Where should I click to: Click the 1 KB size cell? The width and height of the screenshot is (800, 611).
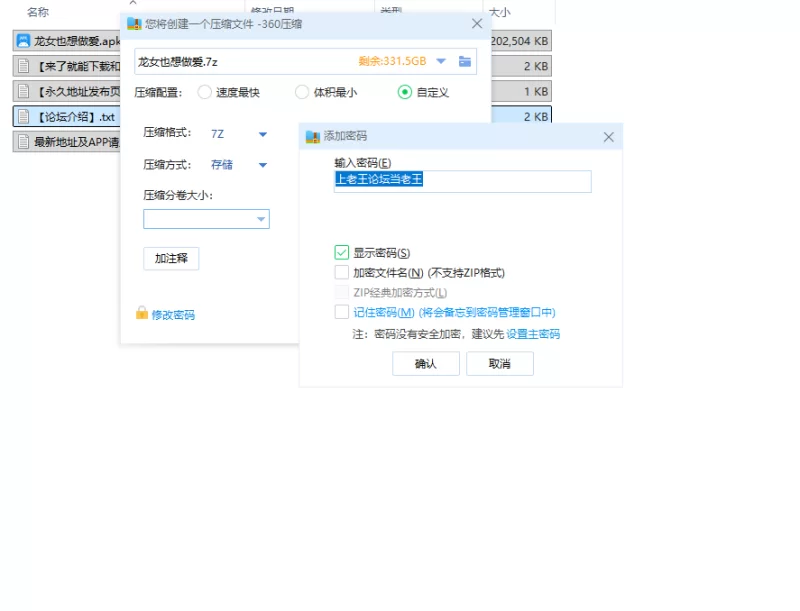(536, 91)
